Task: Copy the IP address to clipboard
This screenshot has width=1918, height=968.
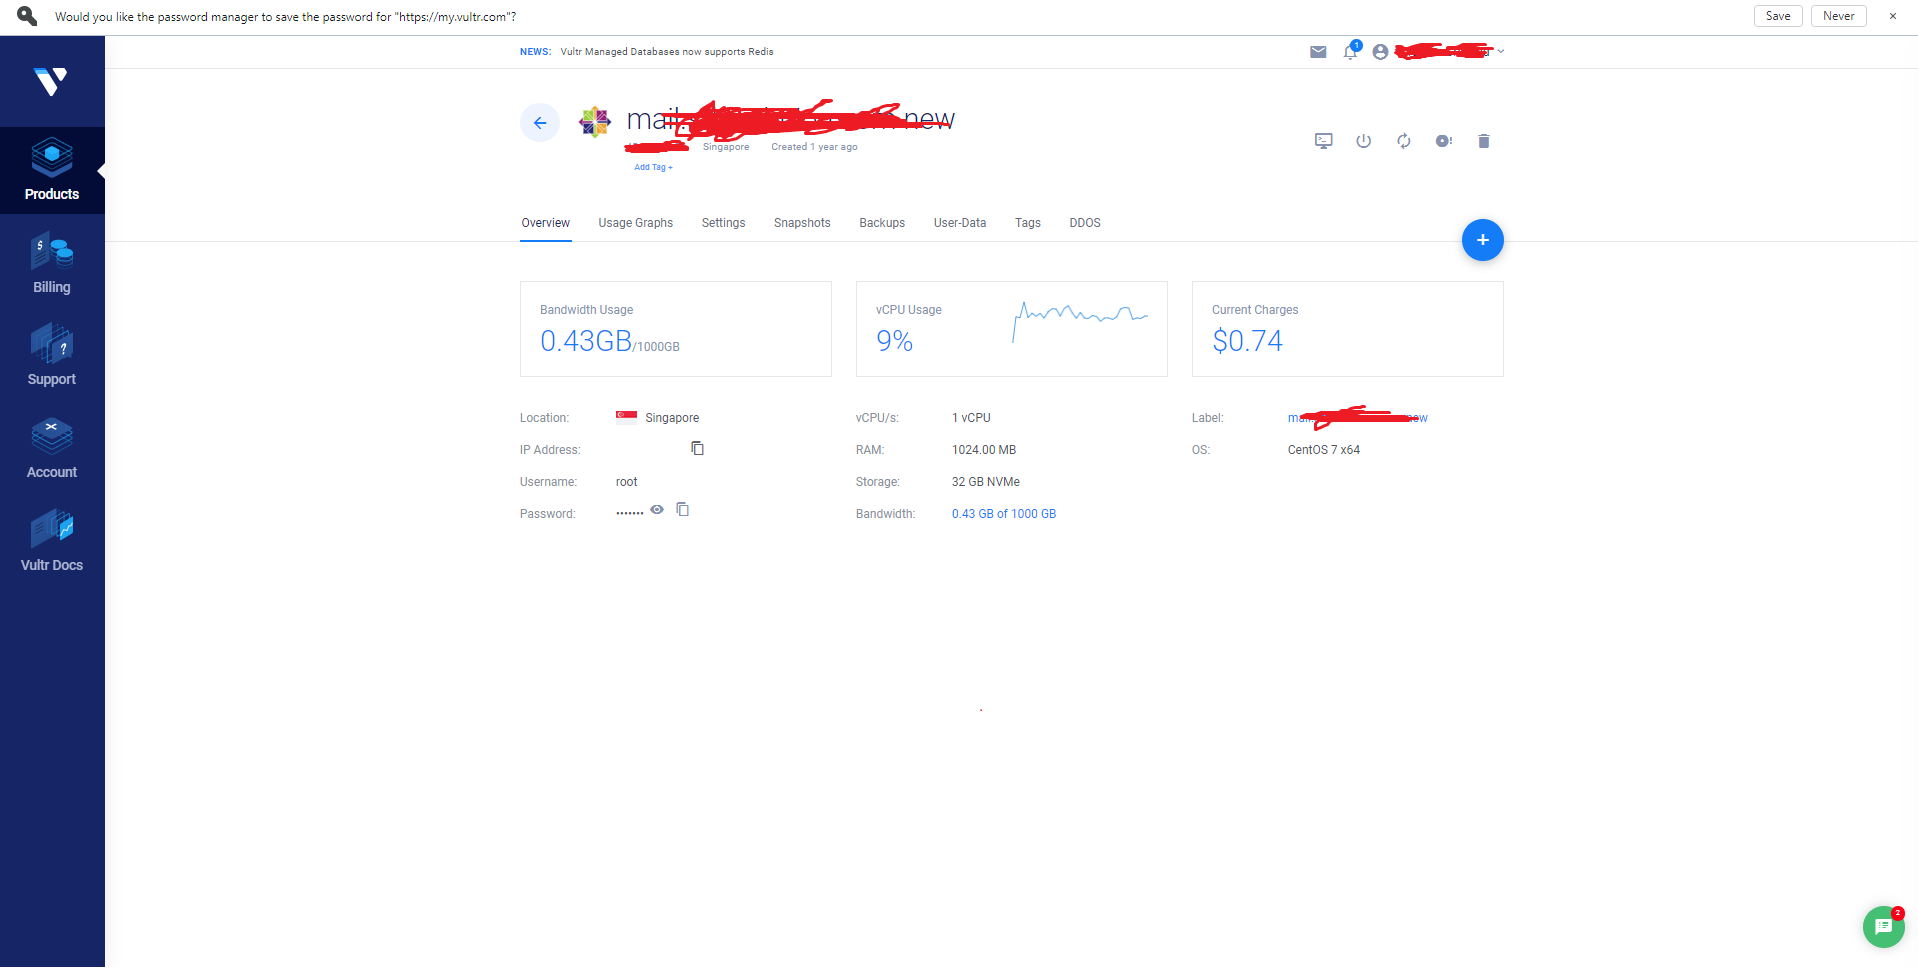Action: [x=697, y=448]
